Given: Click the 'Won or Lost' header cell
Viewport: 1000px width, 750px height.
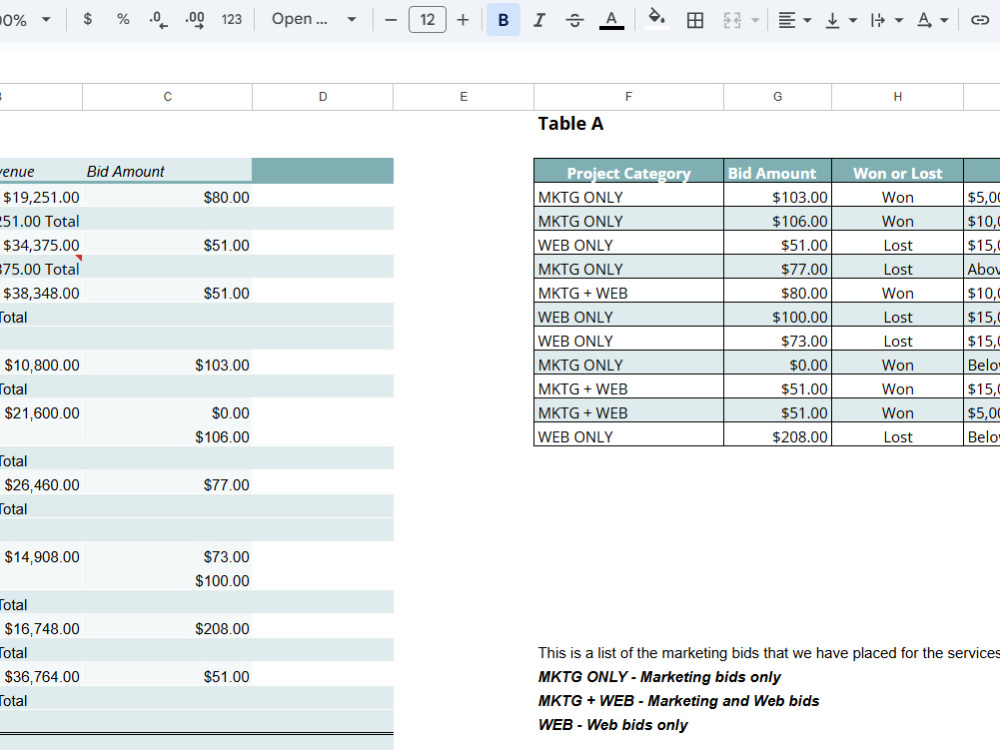Looking at the screenshot, I should [897, 173].
